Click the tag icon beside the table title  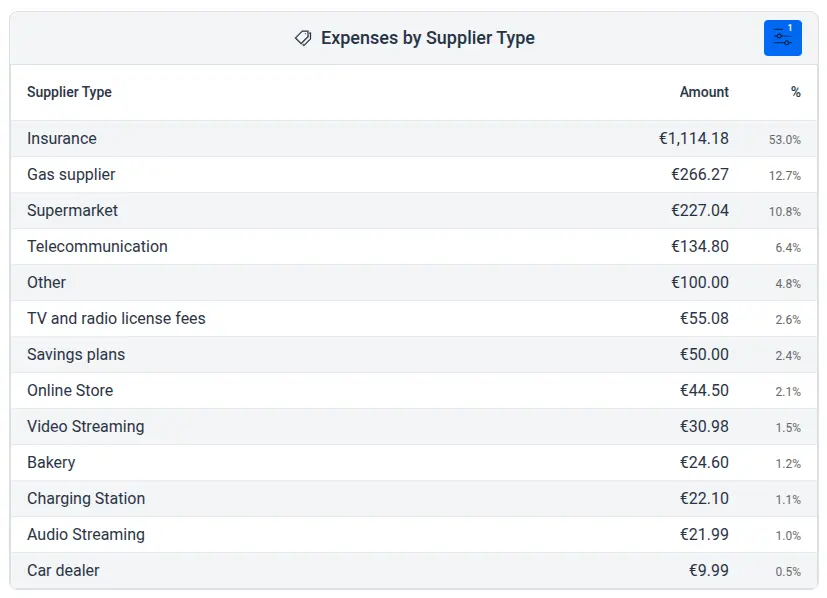(302, 38)
